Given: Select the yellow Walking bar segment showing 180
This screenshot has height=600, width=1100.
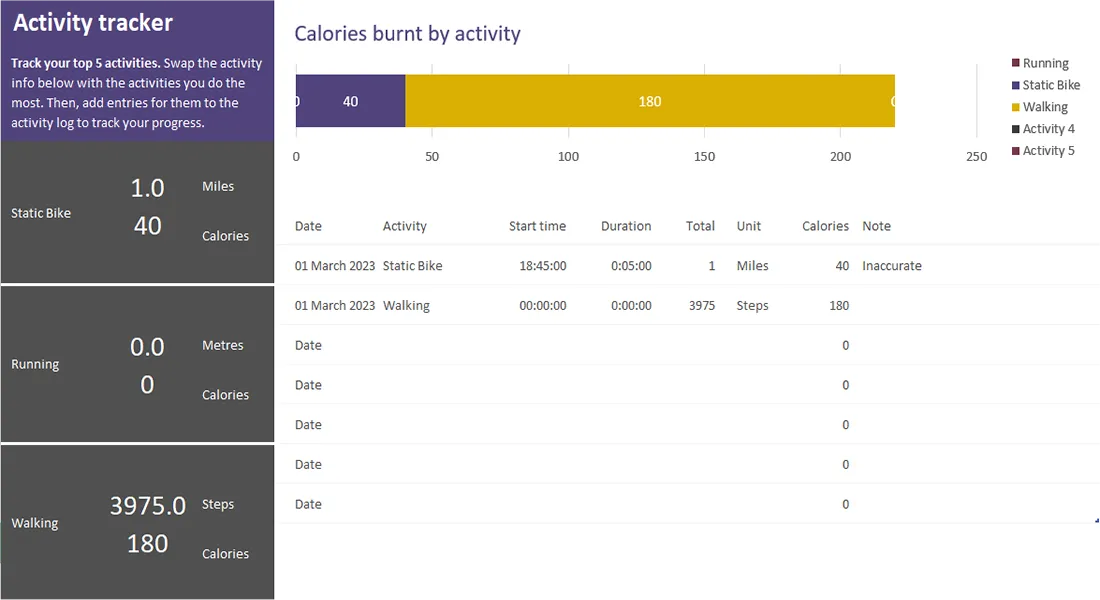Looking at the screenshot, I should pos(650,101).
